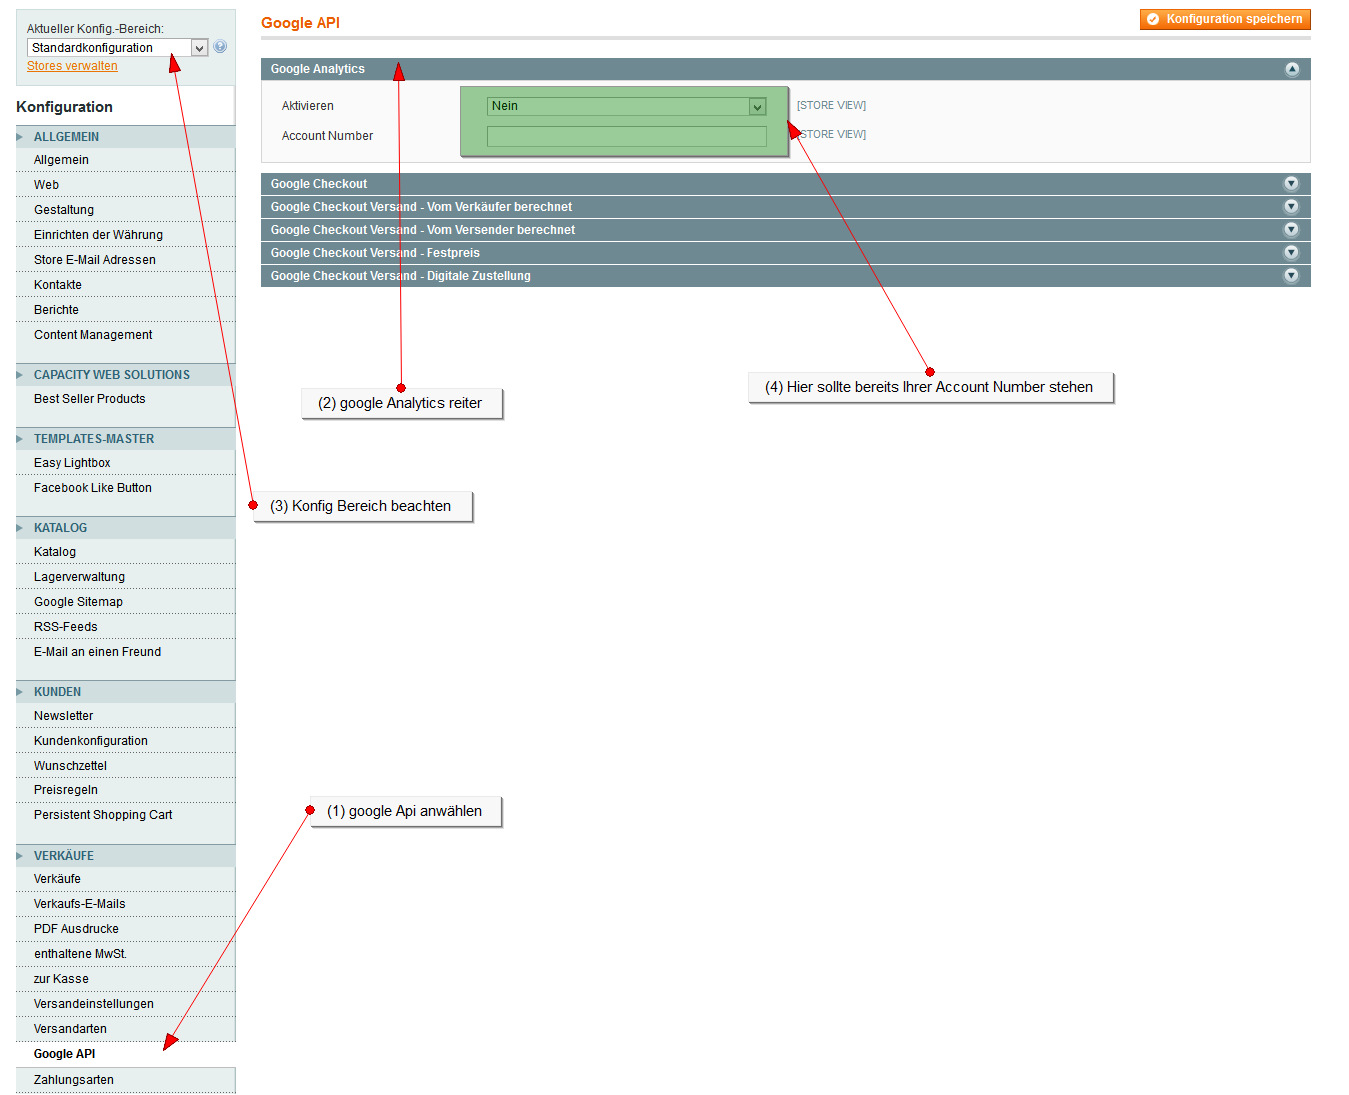
Task: Click Konfiguration speichern button
Action: tap(1225, 19)
